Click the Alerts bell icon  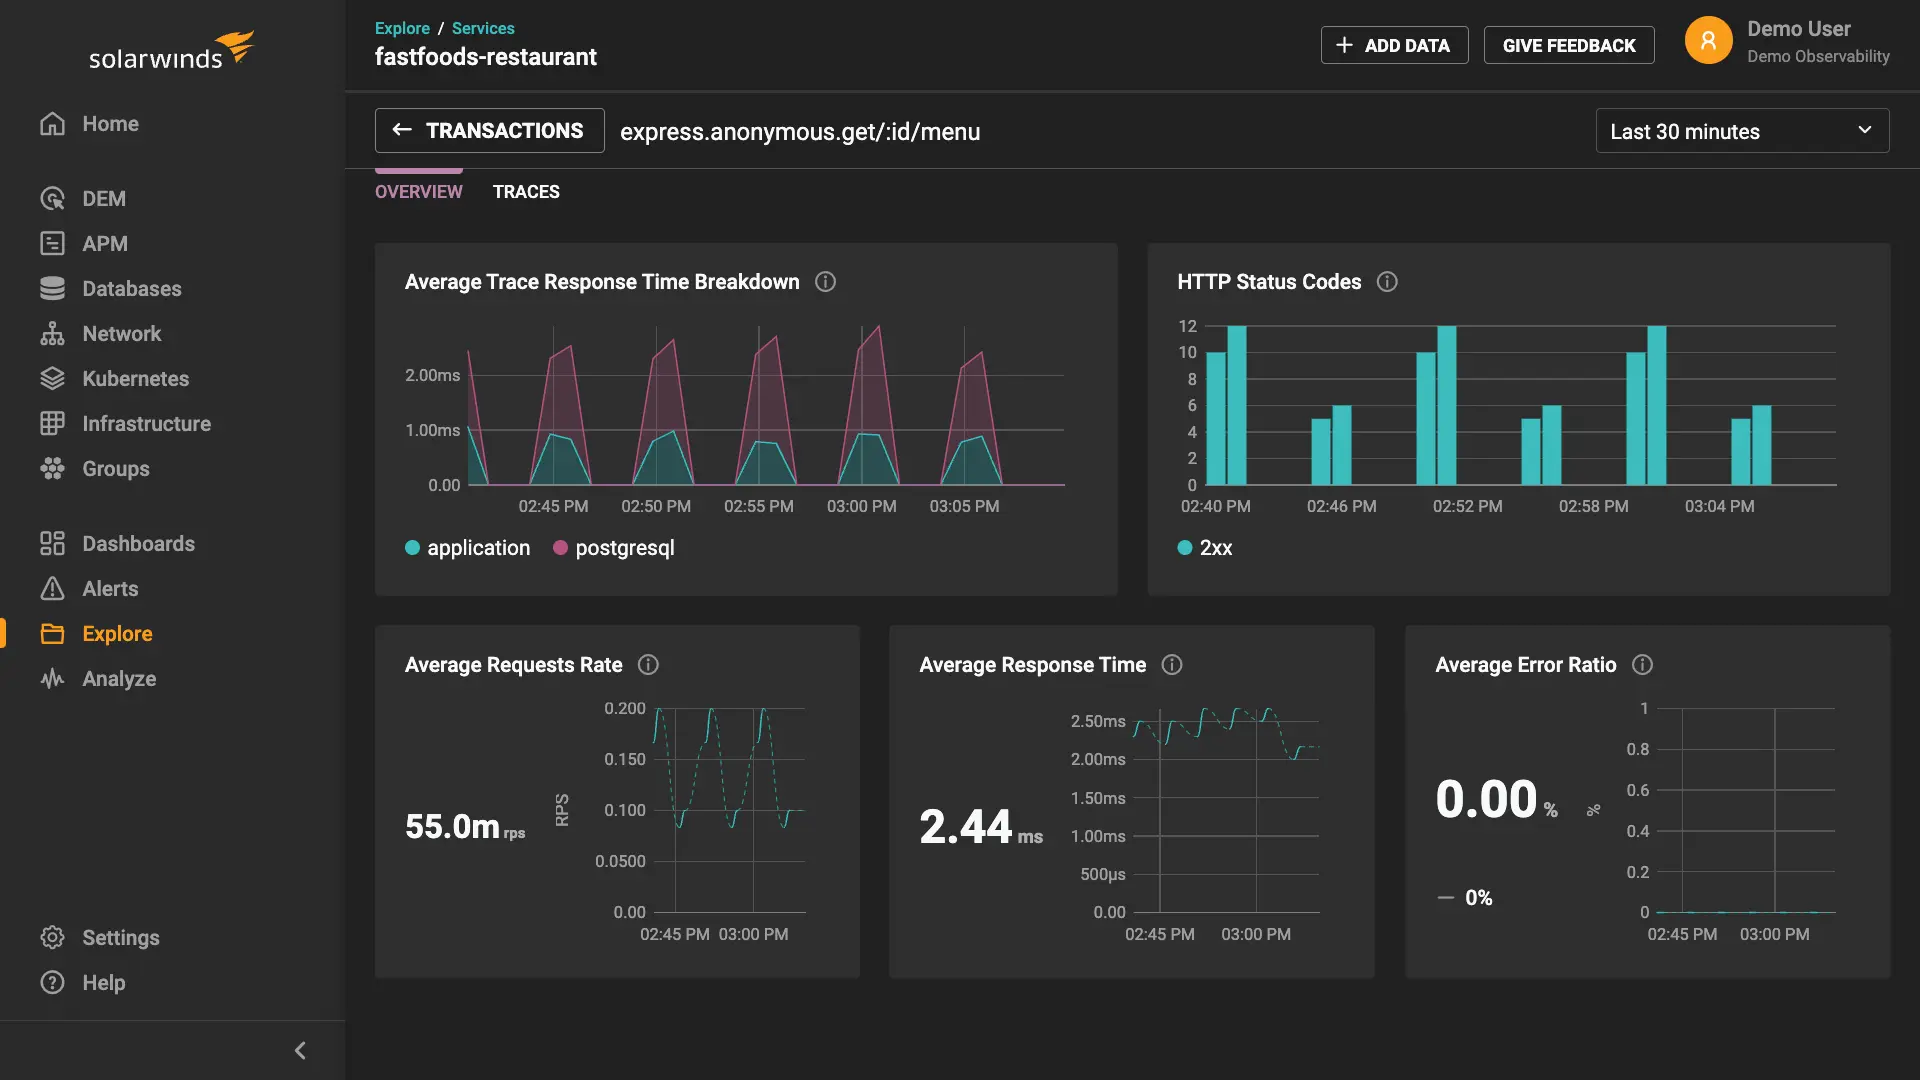pyautogui.click(x=52, y=589)
